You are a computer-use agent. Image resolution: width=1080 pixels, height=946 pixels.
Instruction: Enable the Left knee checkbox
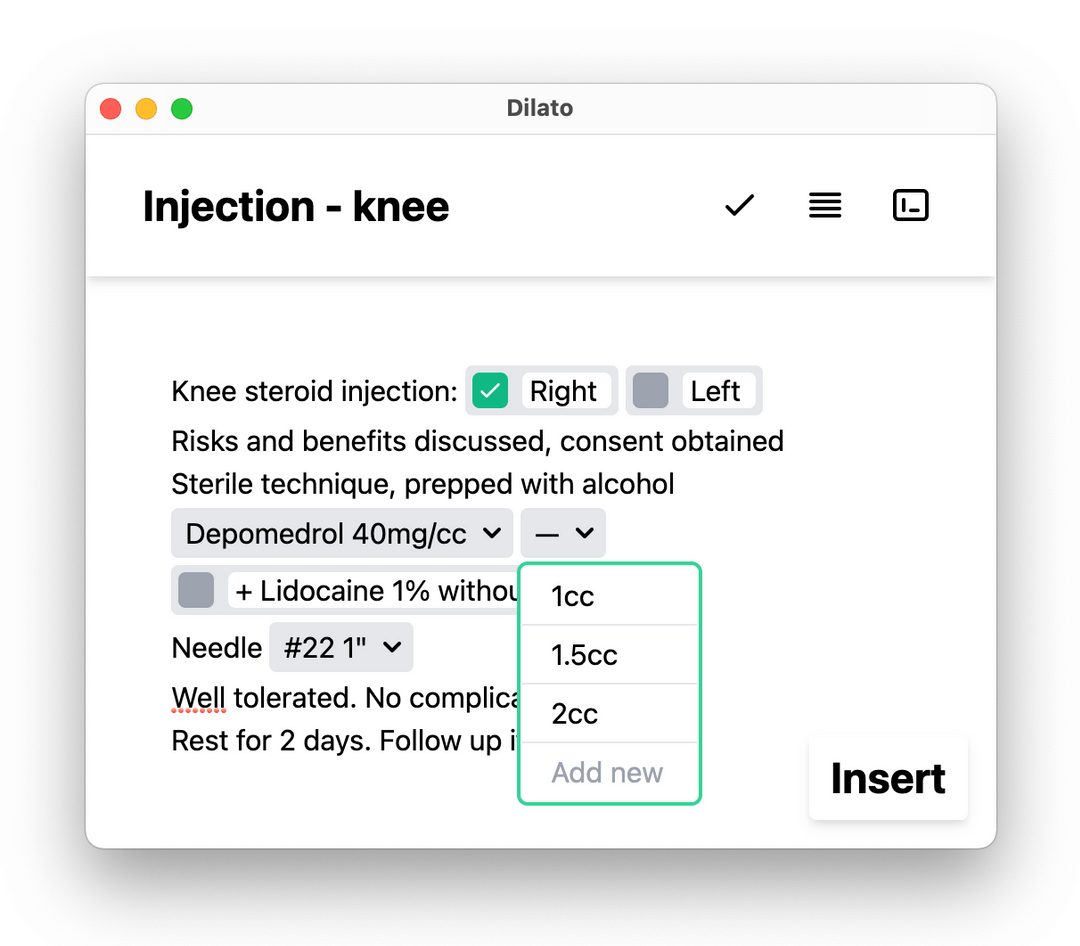650,390
